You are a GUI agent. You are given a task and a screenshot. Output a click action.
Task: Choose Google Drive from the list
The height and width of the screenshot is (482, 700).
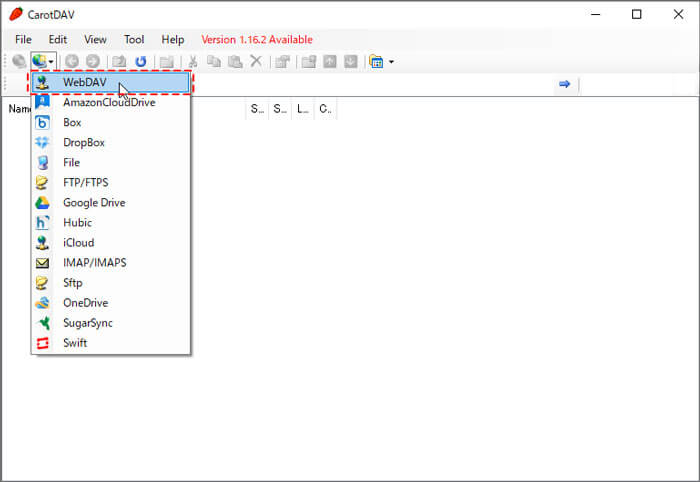tap(111, 203)
